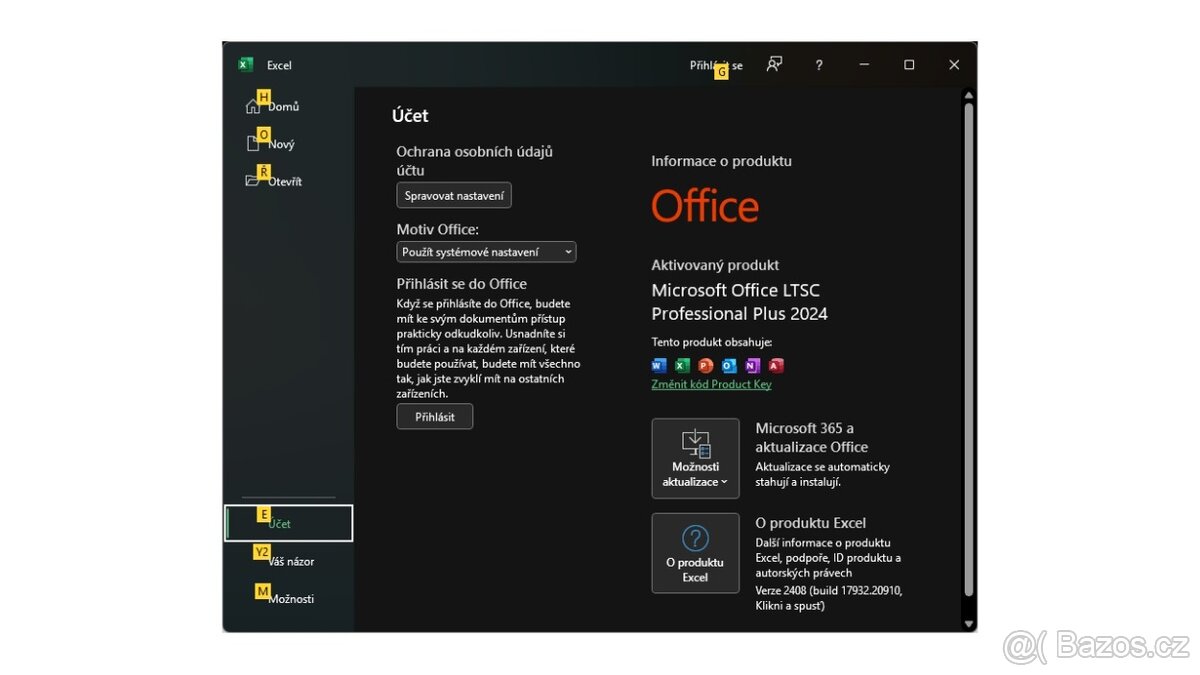Screen dimensions: 1200x675
Task: Click the Excel logo in title bar
Action: pyautogui.click(x=245, y=65)
